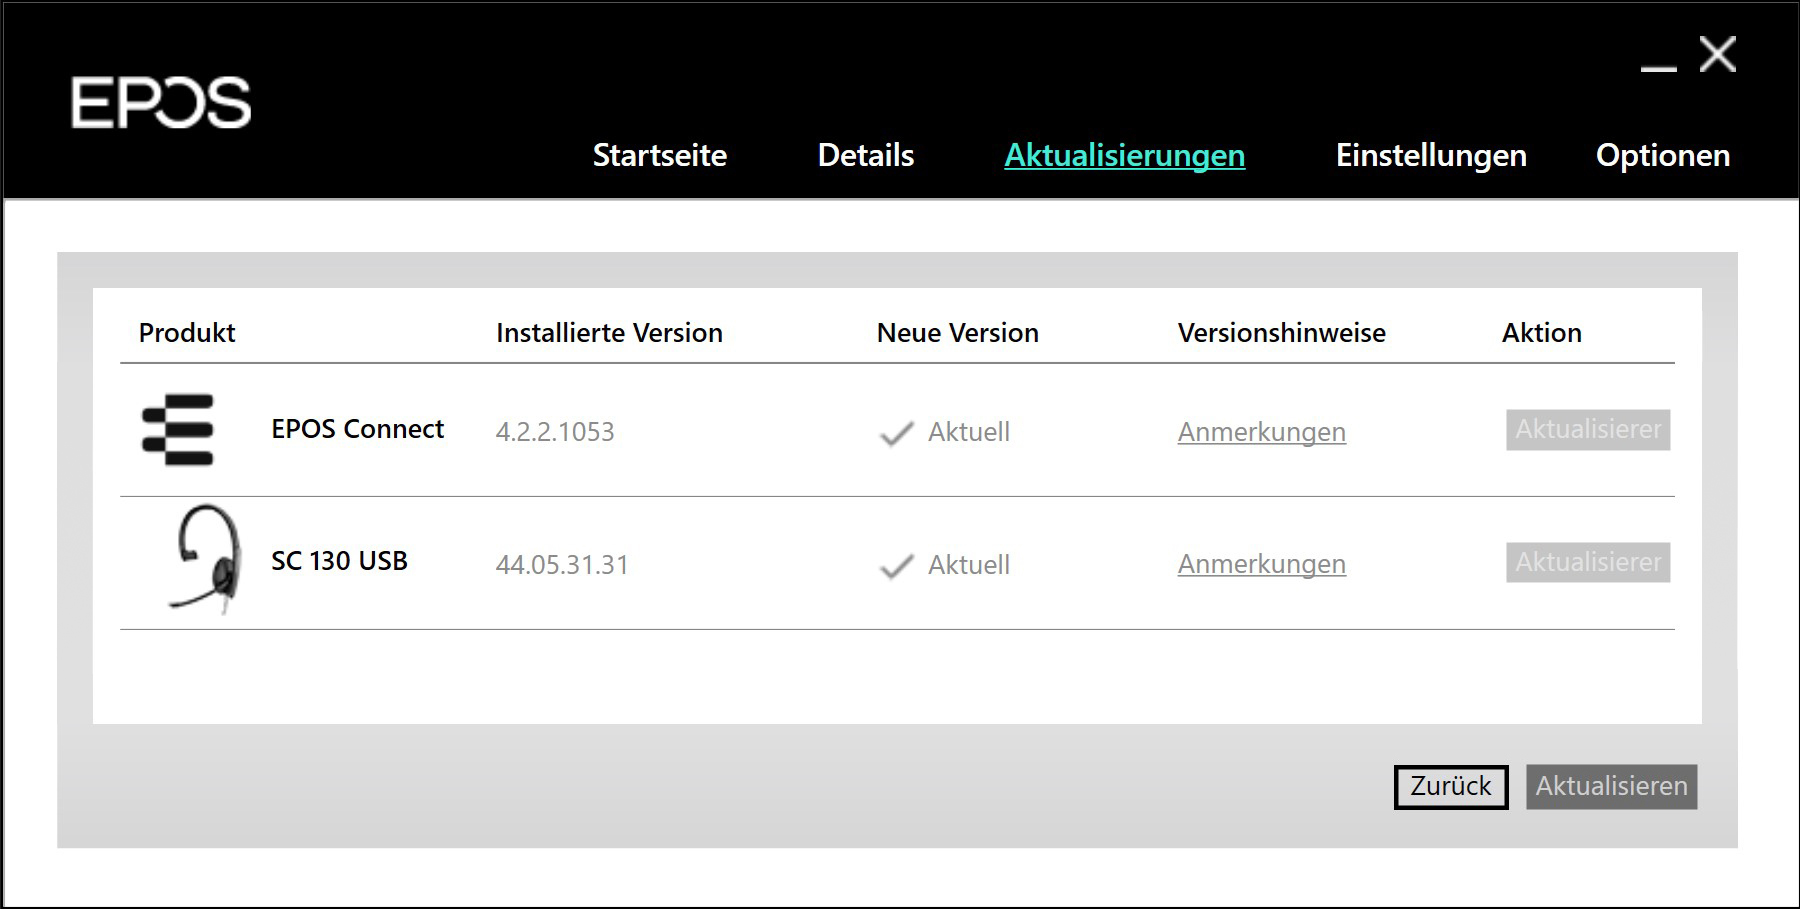Select the EPOS Connect product name
This screenshot has width=1800, height=909.
357,429
